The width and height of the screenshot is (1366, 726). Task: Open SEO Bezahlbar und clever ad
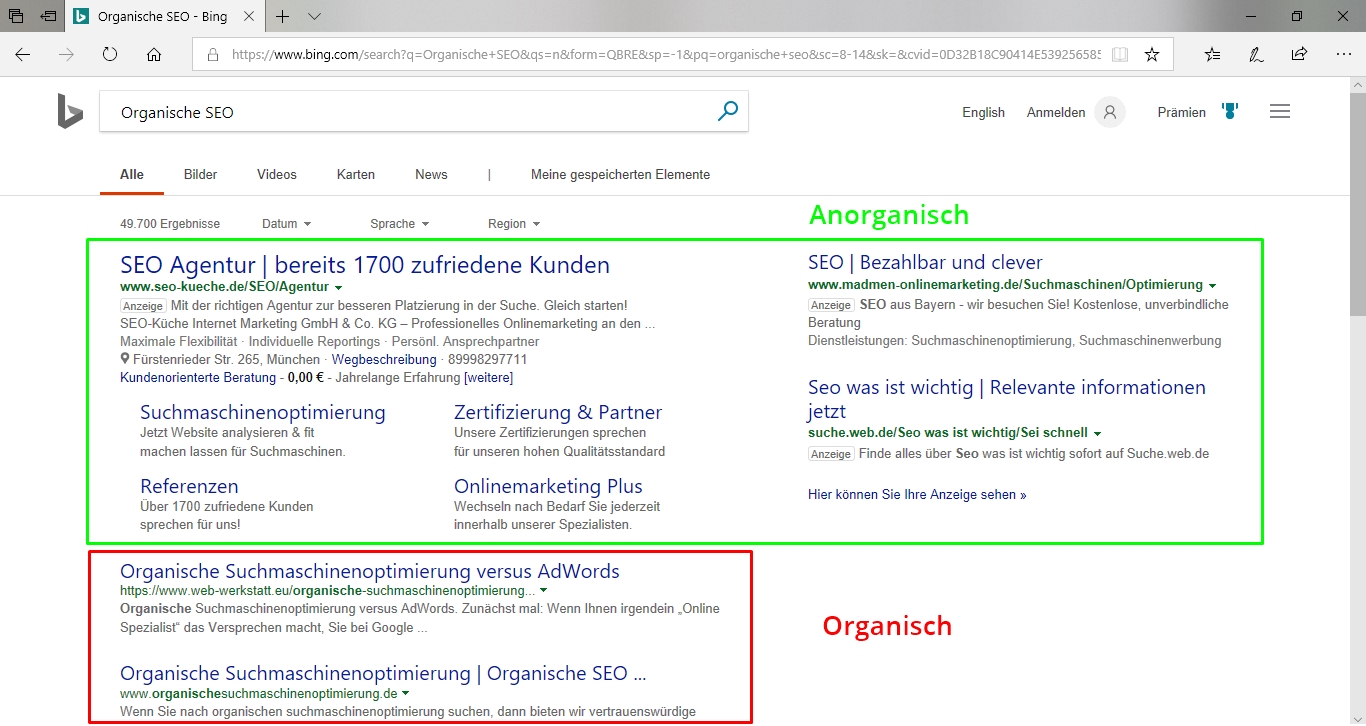(x=925, y=262)
